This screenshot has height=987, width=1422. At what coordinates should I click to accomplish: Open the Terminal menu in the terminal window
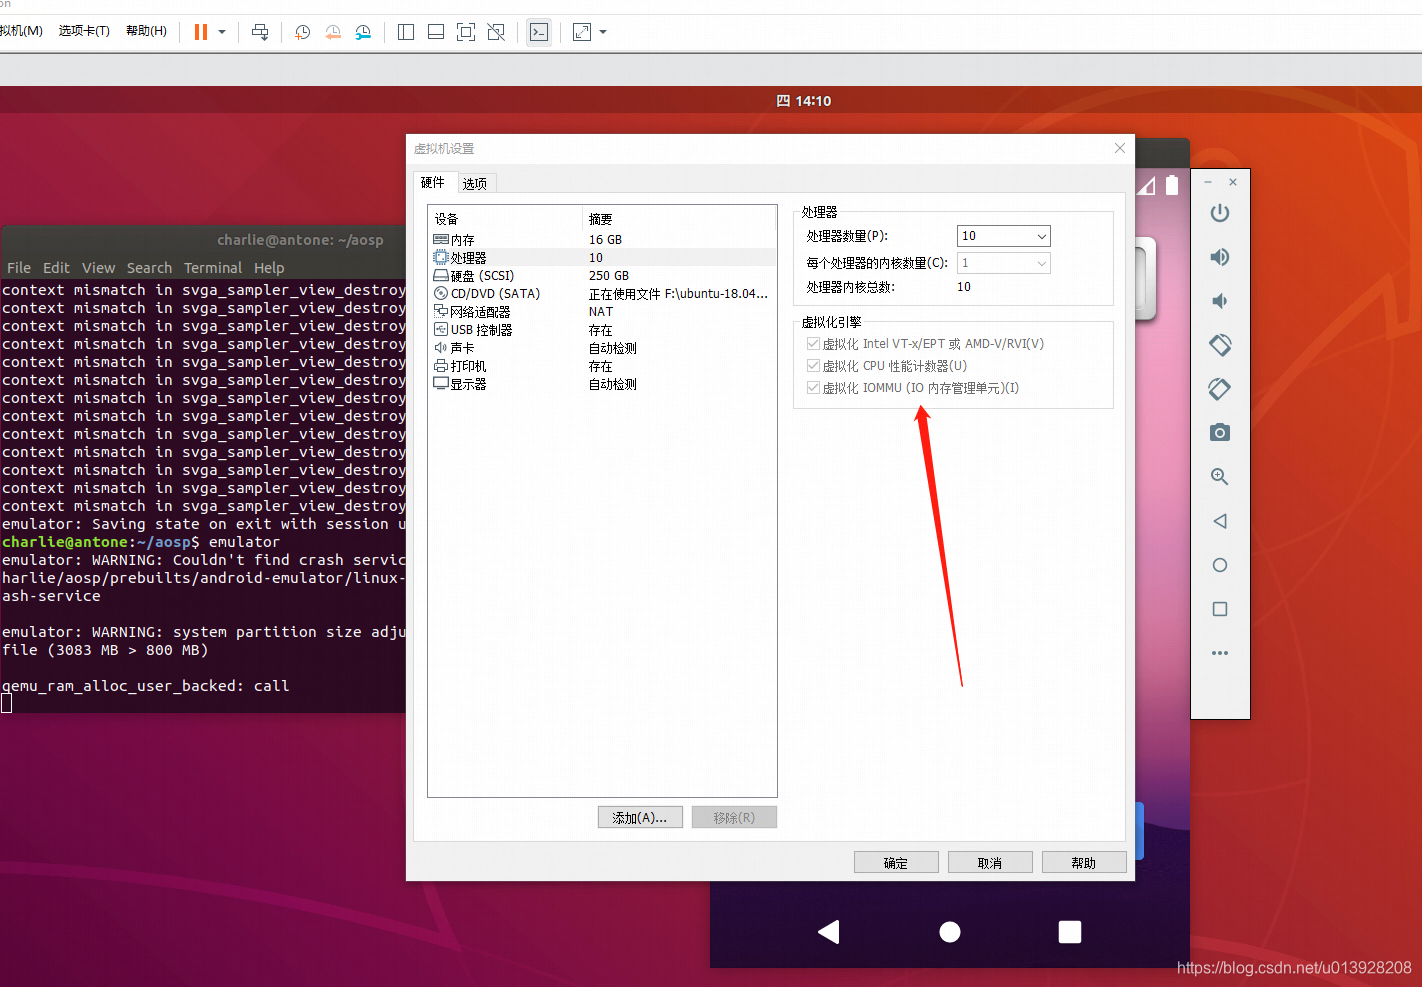213,268
